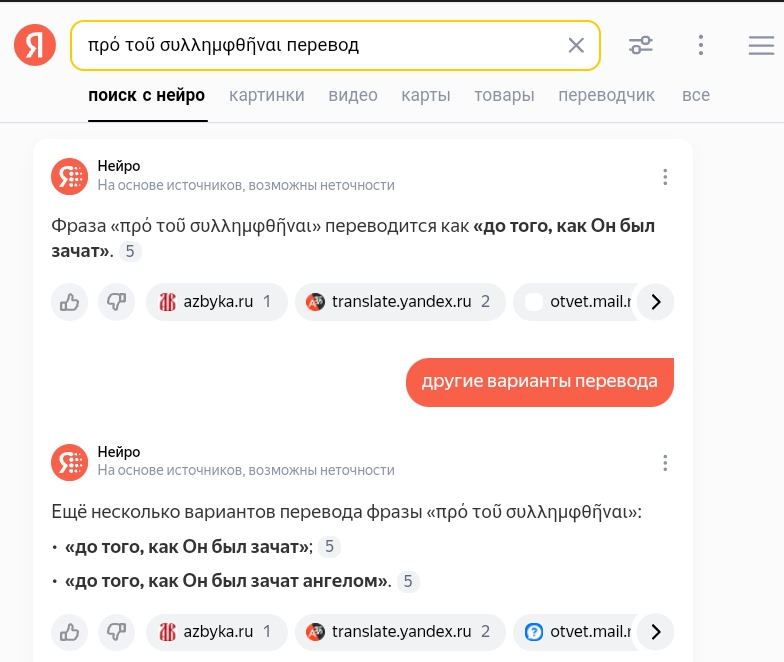The image size is (784, 662).
Task: Open azbyka.ru source in first answer
Action: (x=217, y=302)
